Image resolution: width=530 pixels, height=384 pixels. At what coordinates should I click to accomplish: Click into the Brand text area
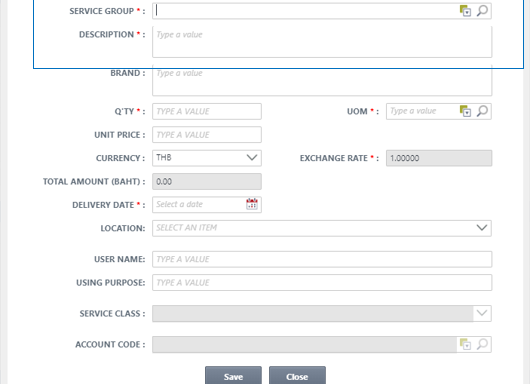[322, 80]
